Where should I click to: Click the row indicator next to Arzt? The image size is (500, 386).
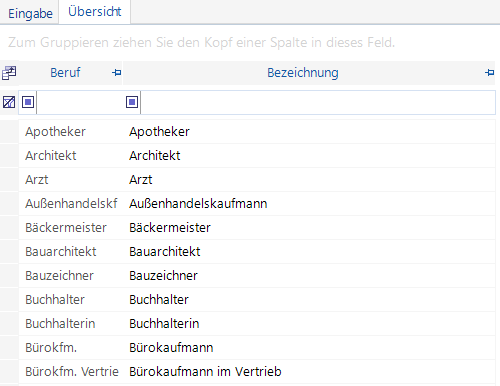pos(9,180)
